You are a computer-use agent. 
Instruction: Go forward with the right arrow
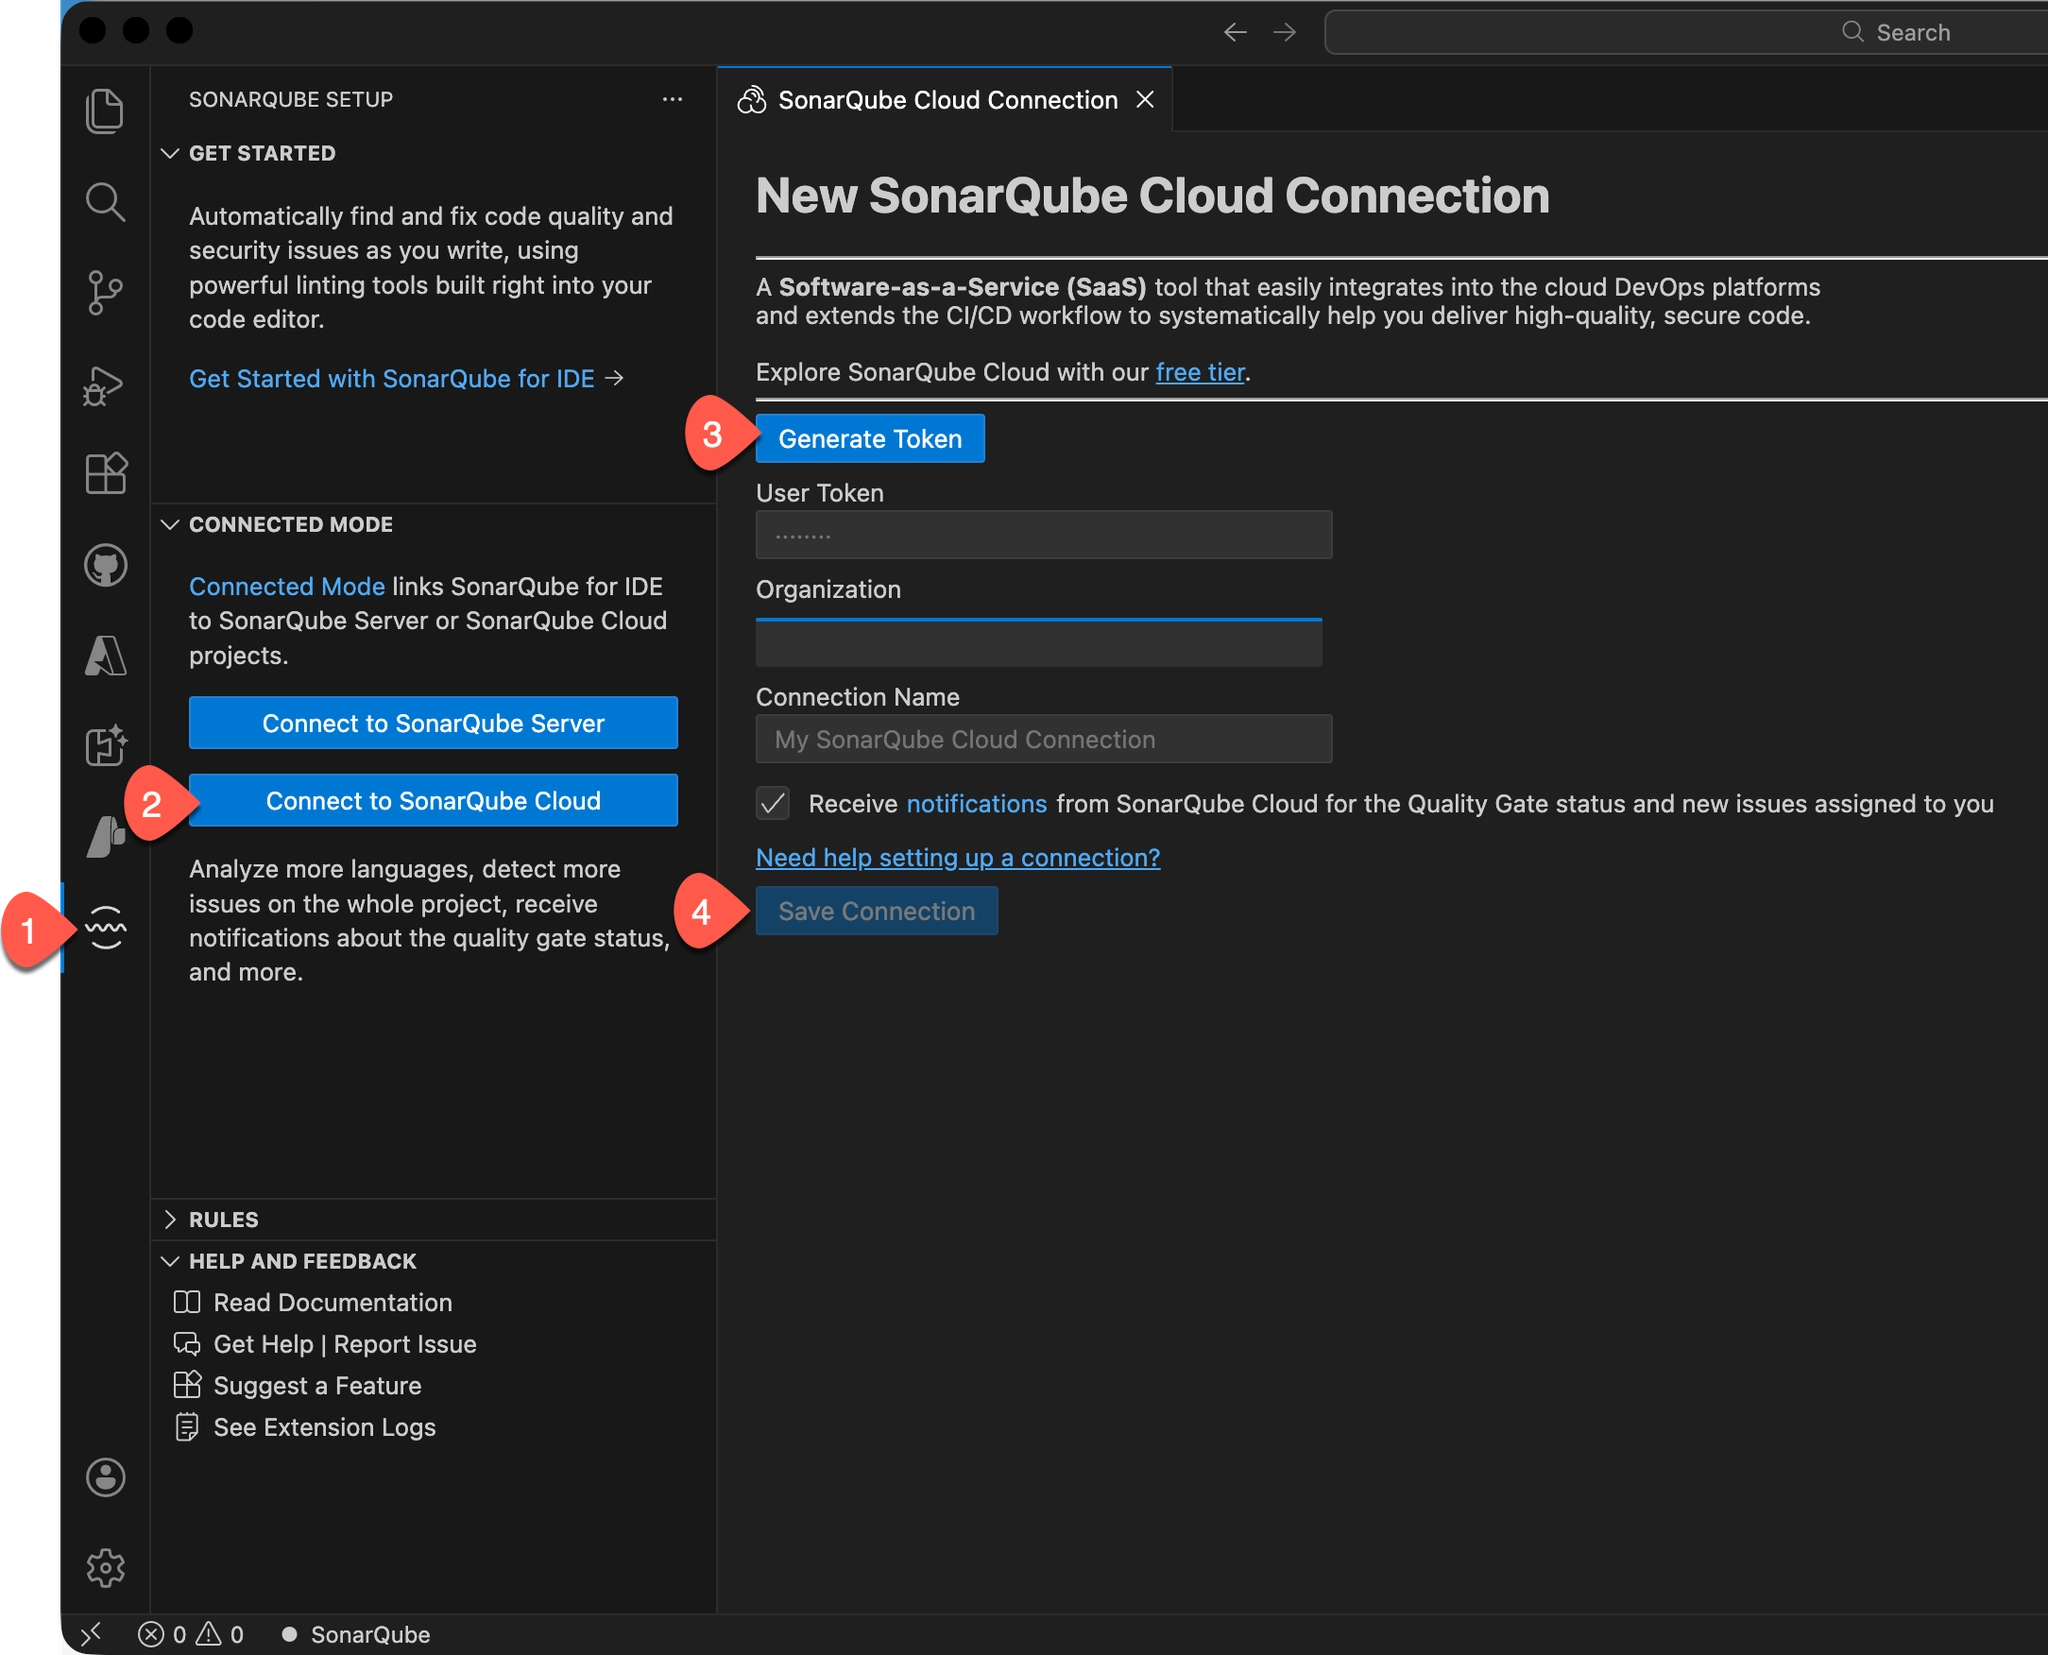pyautogui.click(x=1284, y=32)
